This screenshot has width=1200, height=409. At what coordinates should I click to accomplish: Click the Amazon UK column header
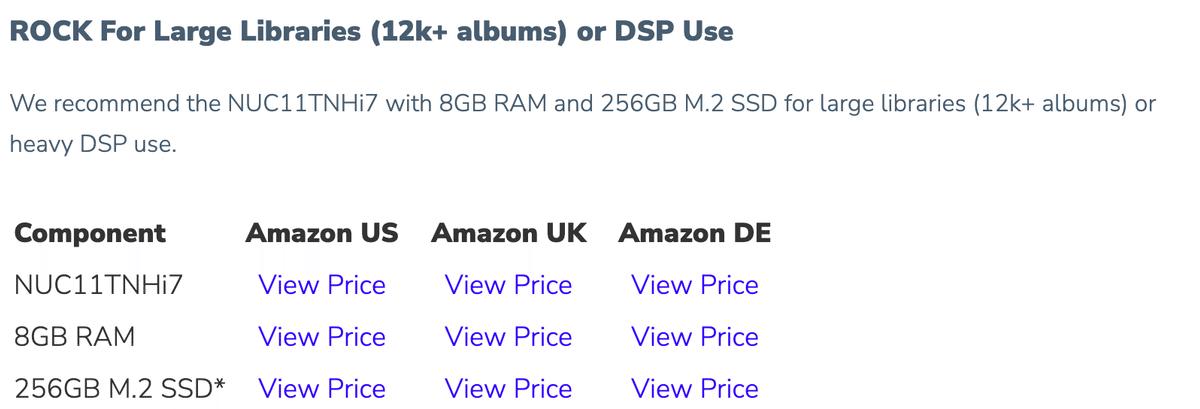point(509,234)
